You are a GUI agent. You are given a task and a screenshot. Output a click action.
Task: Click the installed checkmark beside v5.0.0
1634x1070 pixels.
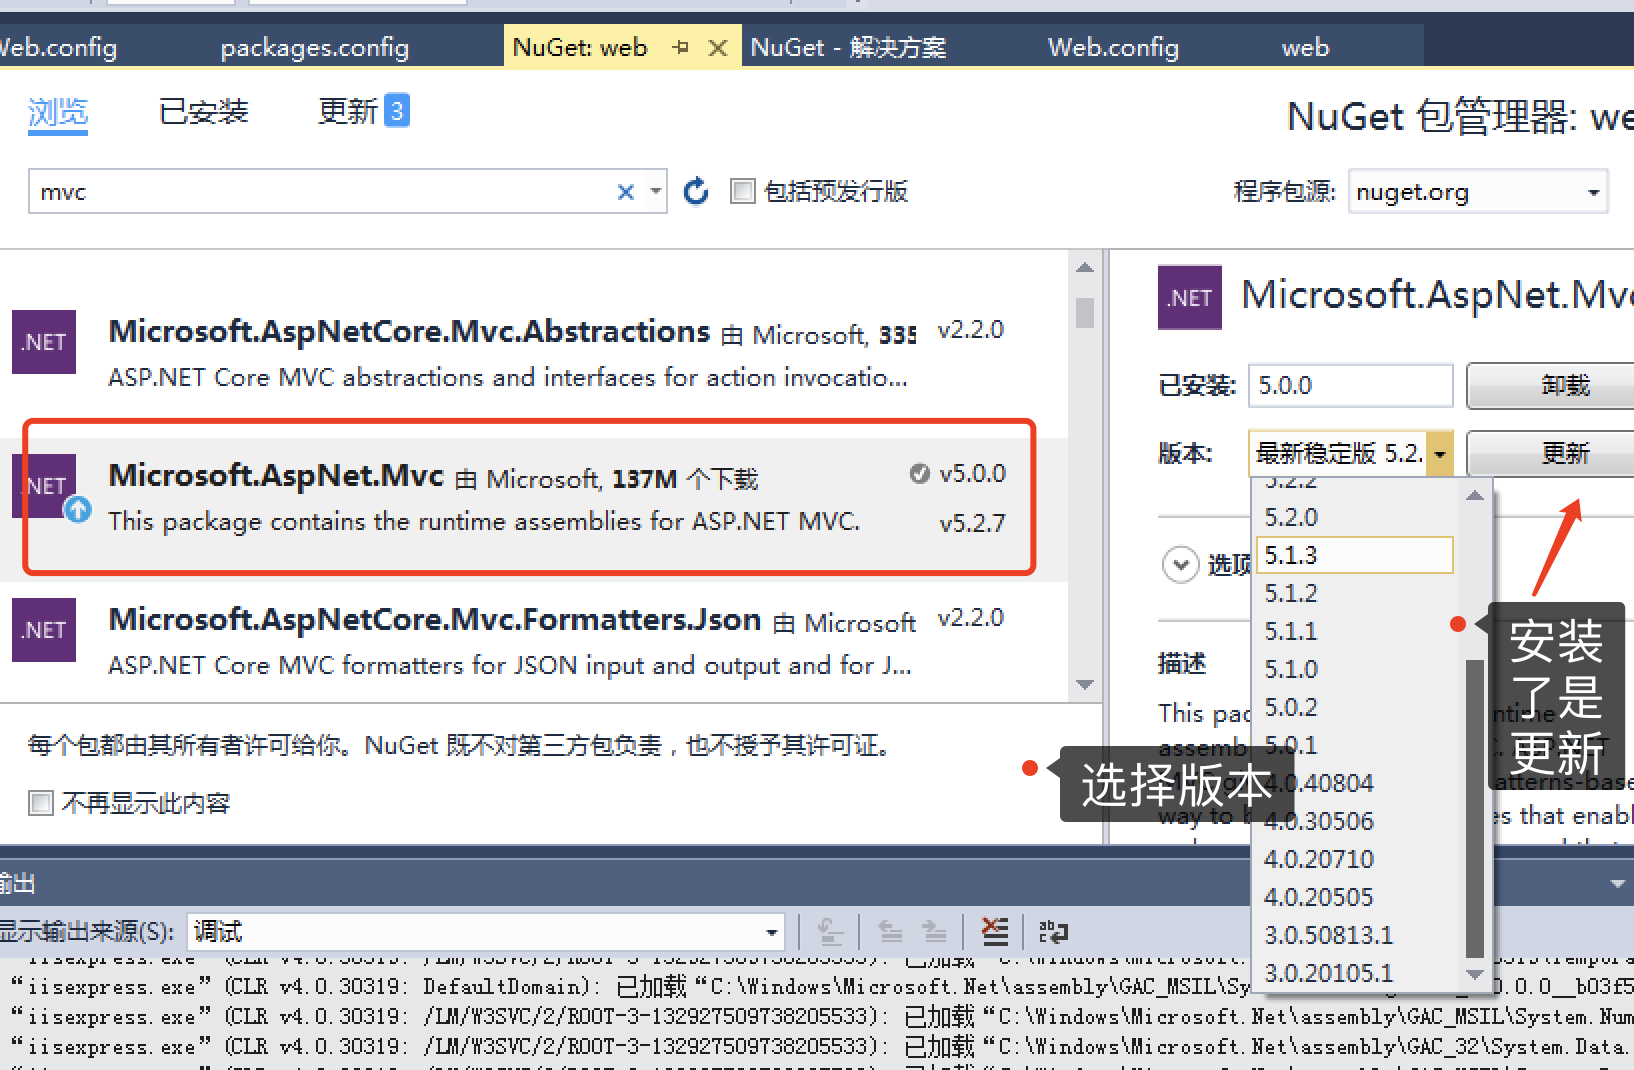point(919,473)
